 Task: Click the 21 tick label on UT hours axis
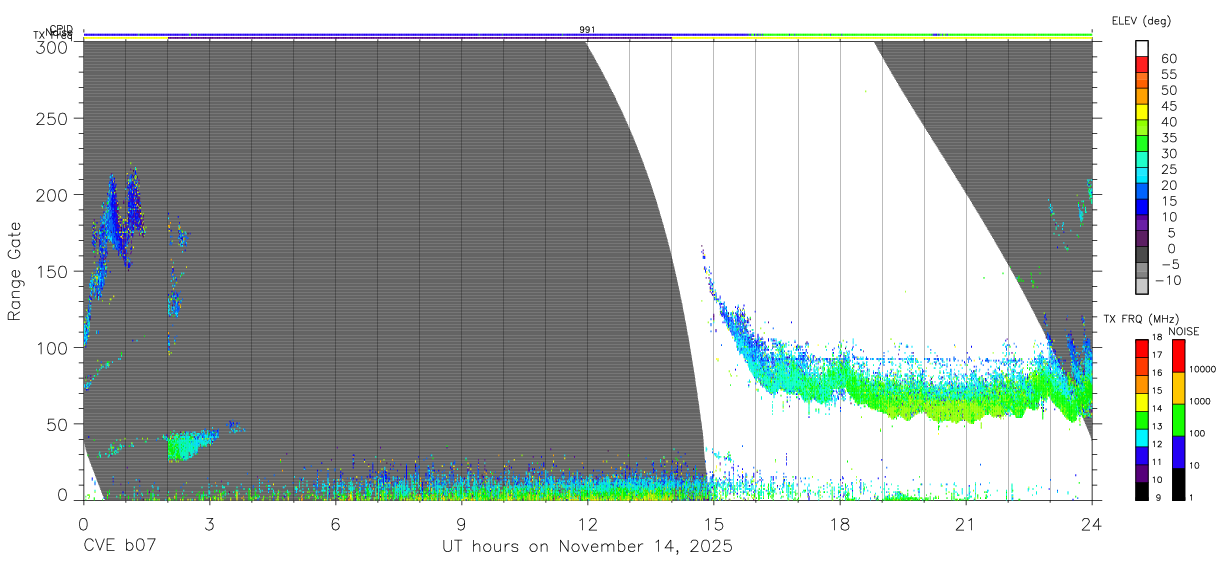pyautogui.click(x=965, y=523)
